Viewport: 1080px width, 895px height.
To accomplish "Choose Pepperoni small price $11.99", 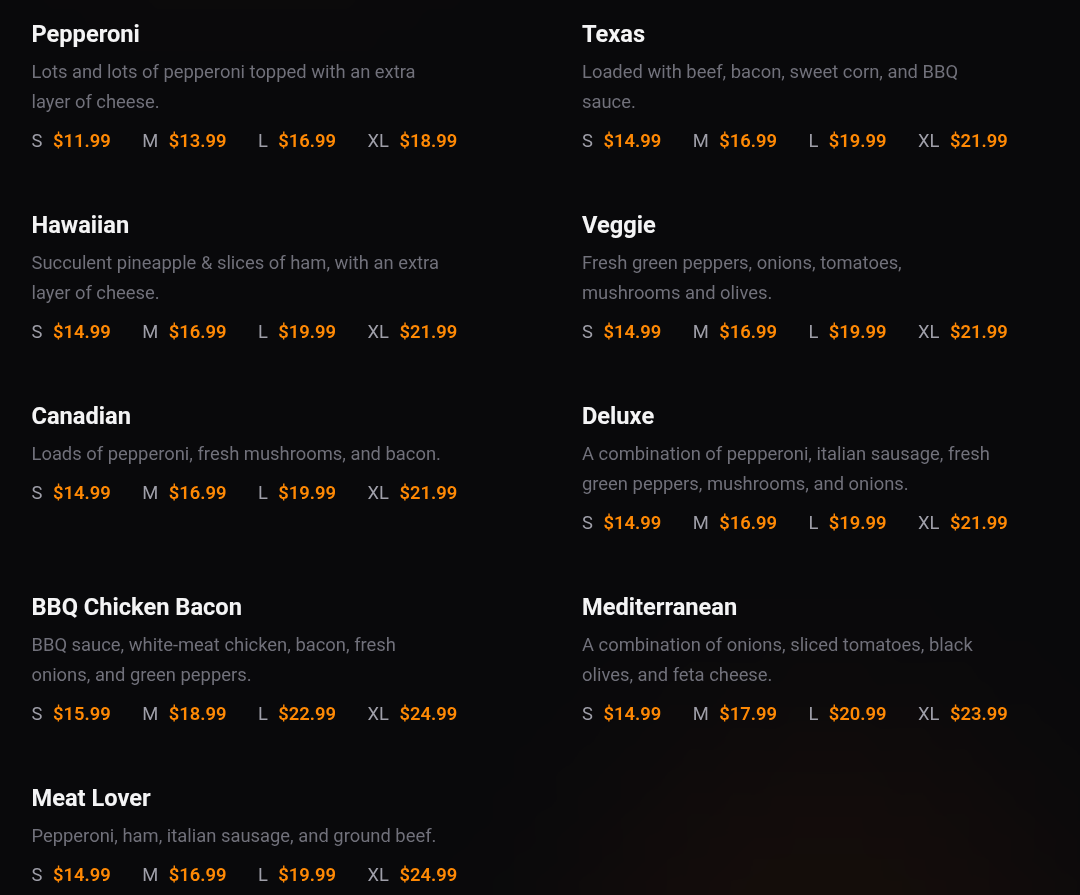I will (x=81, y=141).
